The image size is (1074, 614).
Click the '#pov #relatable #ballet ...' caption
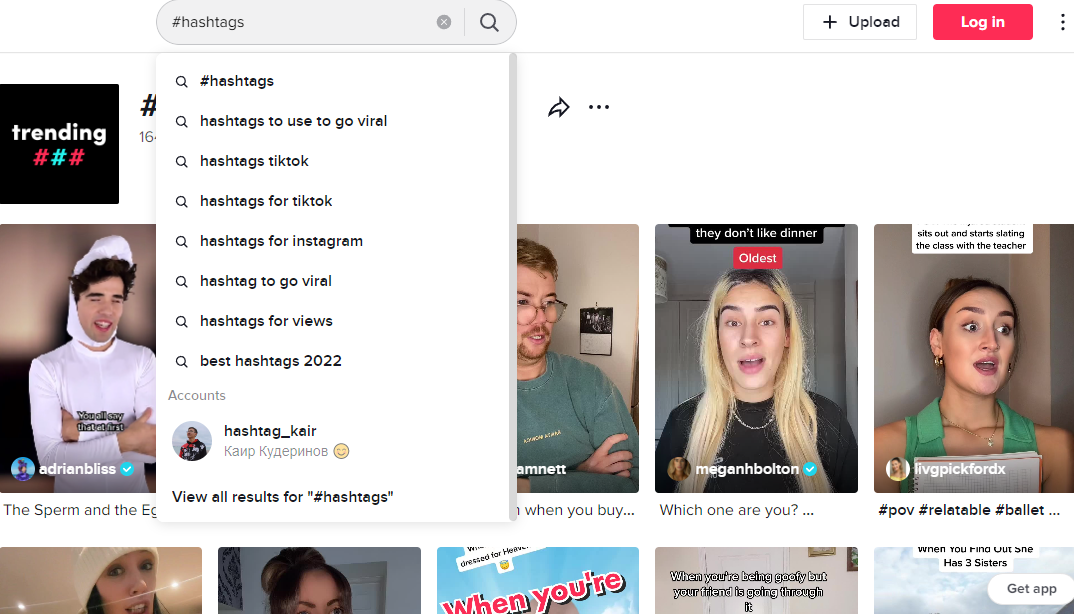pyautogui.click(x=969, y=510)
